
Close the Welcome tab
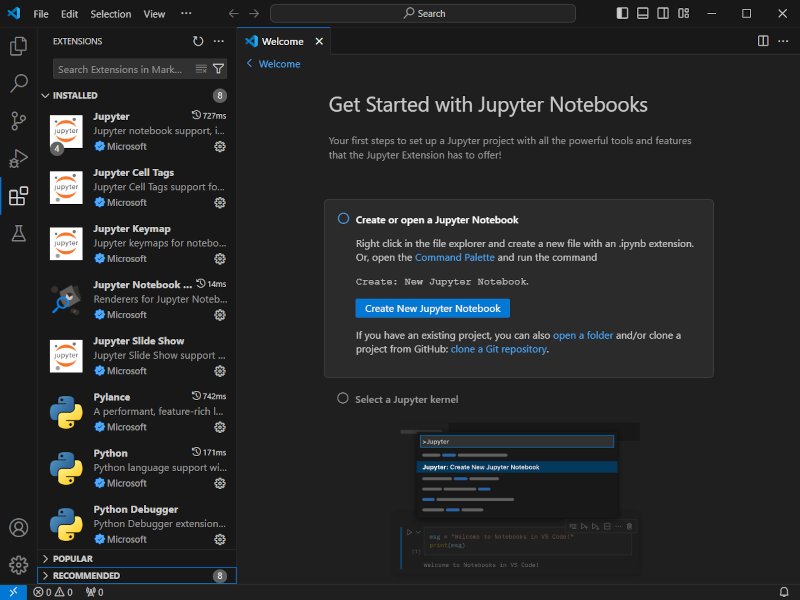coord(319,41)
